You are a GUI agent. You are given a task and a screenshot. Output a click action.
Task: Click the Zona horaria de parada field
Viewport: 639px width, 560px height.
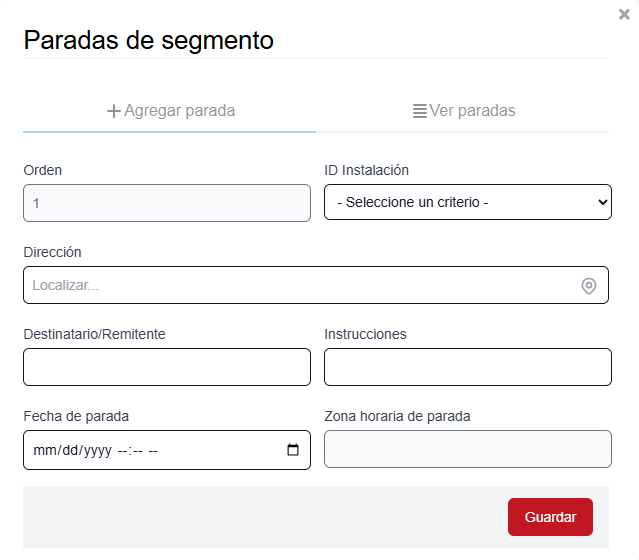(x=467, y=450)
